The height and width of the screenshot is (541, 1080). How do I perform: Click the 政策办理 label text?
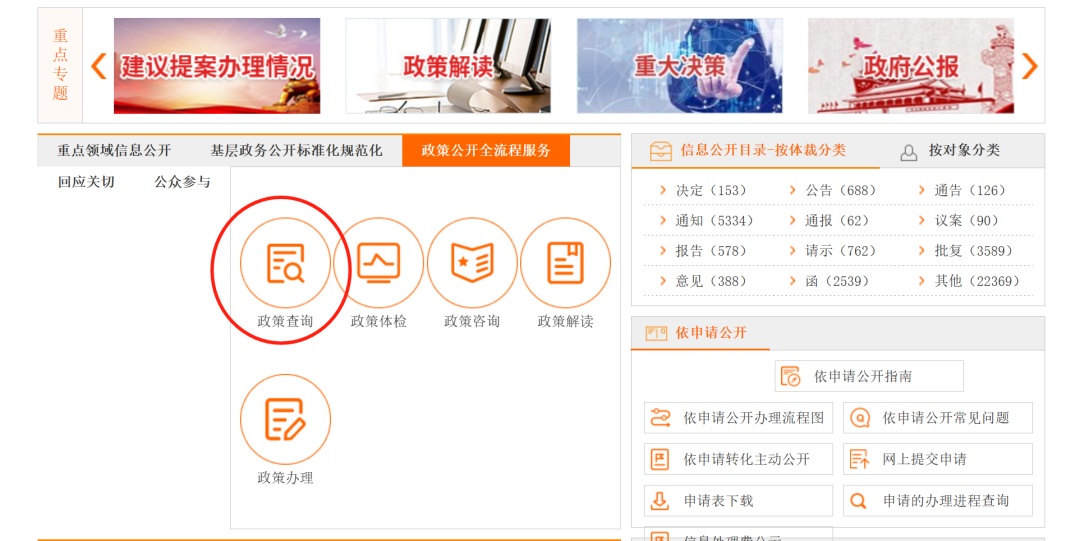pos(285,478)
